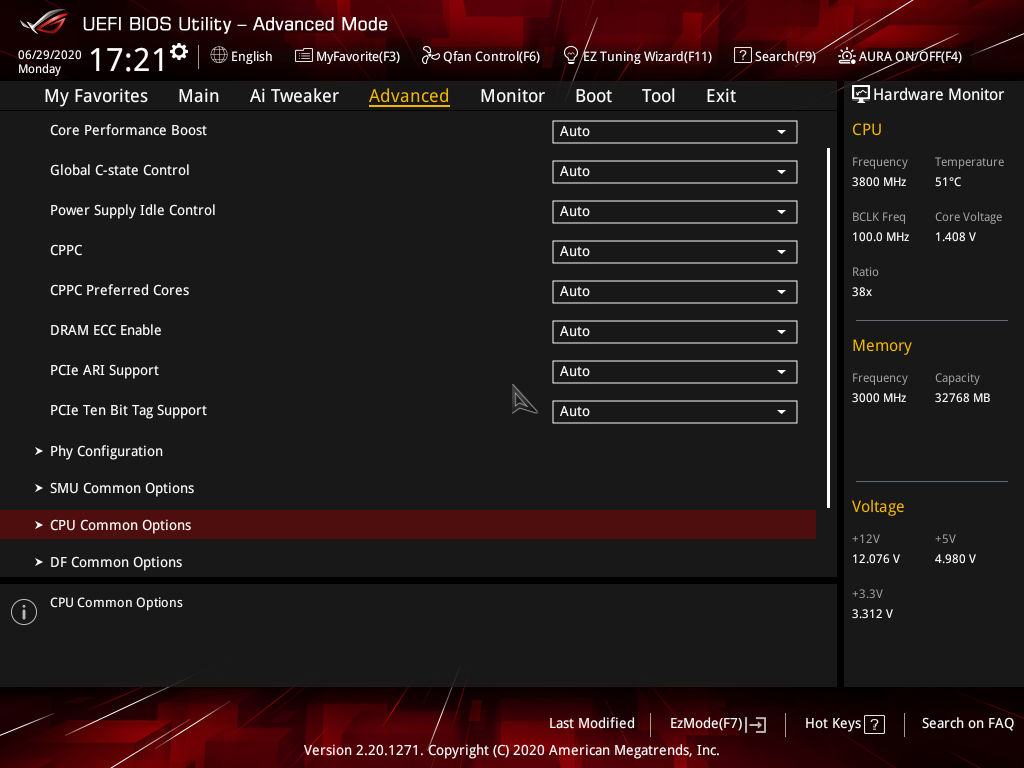Image resolution: width=1024 pixels, height=768 pixels.
Task: Change language via English label
Action: pyautogui.click(x=251, y=57)
